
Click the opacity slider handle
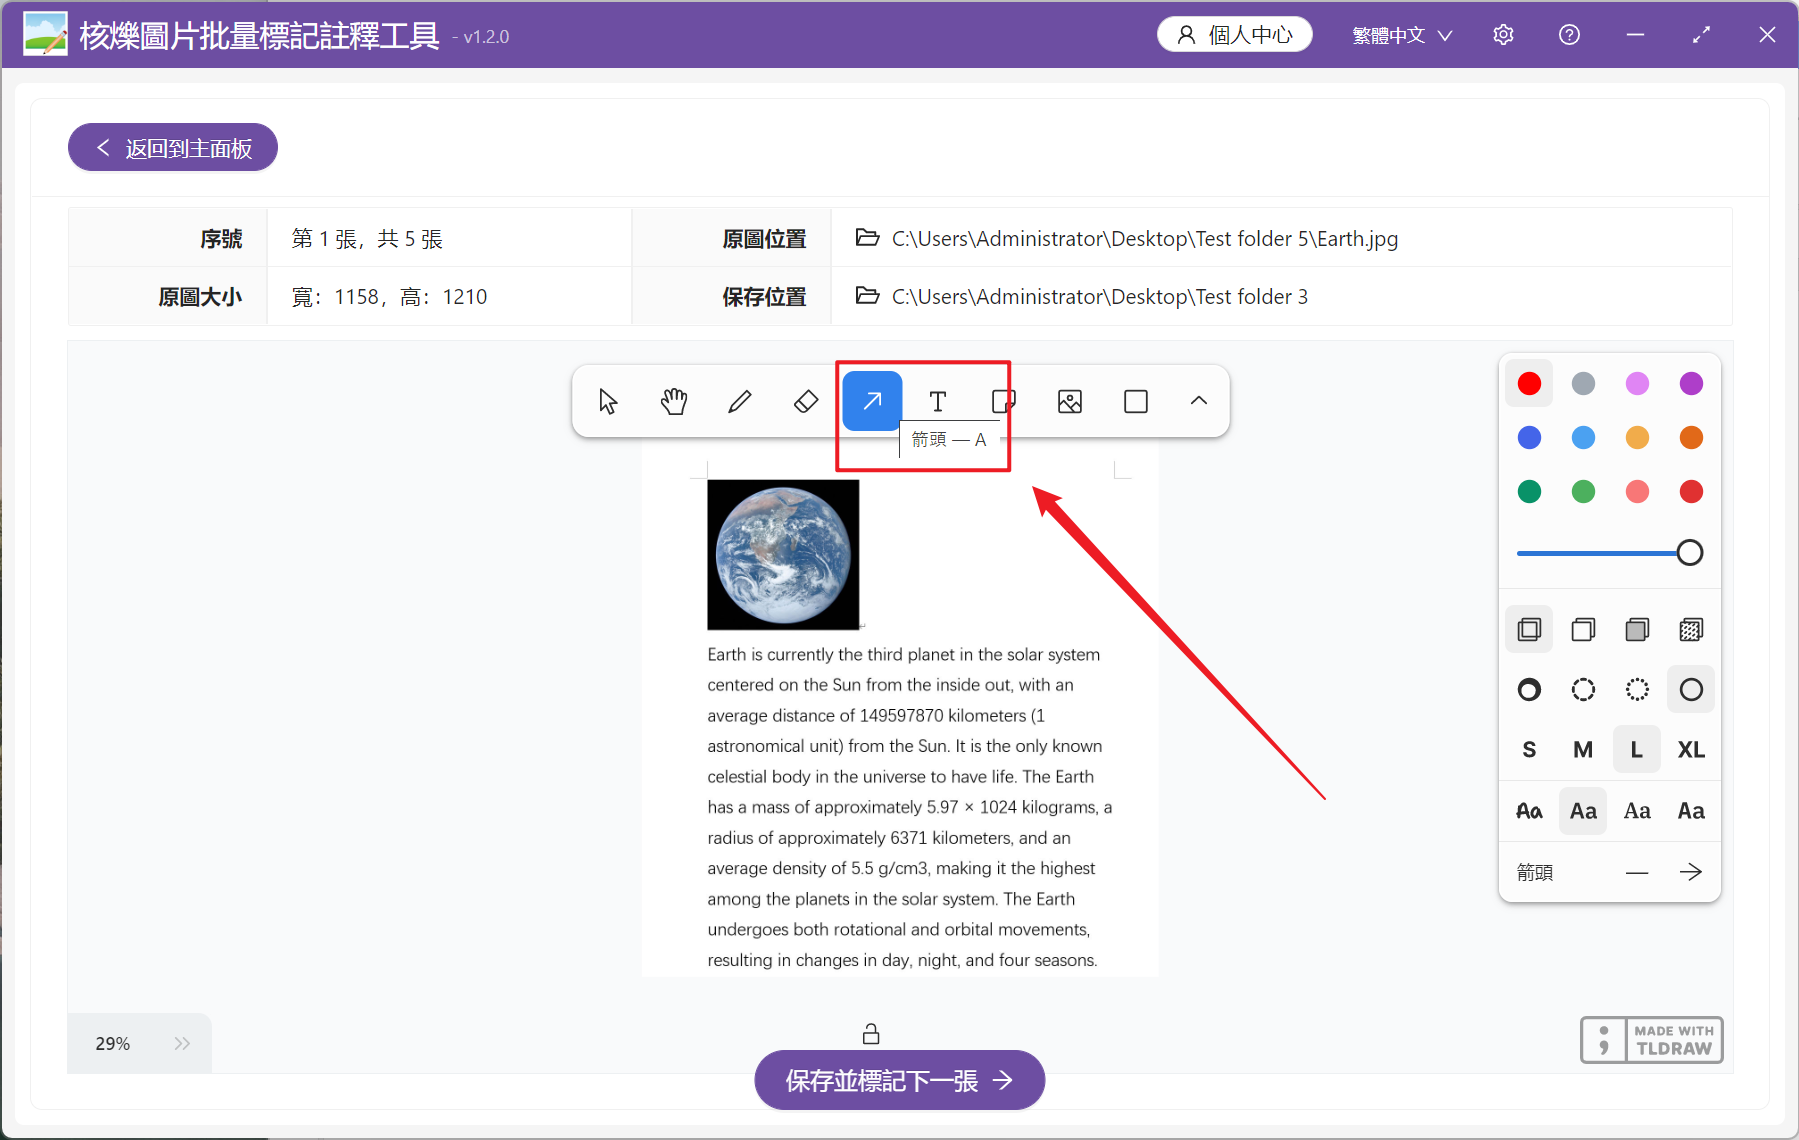coord(1690,552)
